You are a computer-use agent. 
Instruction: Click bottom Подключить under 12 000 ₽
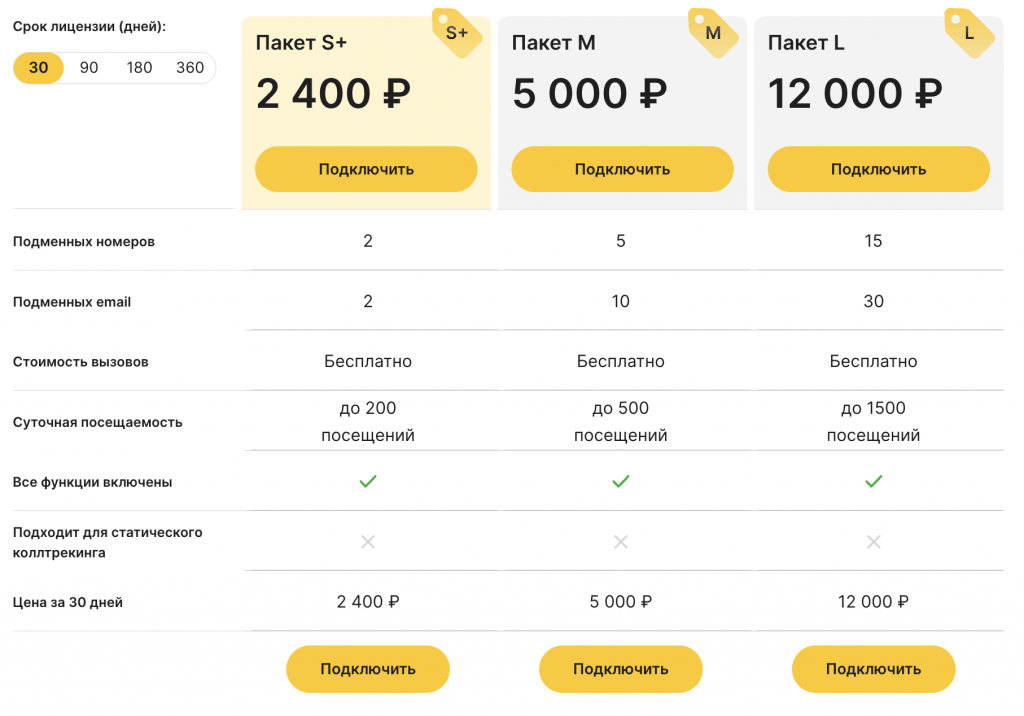click(873, 669)
